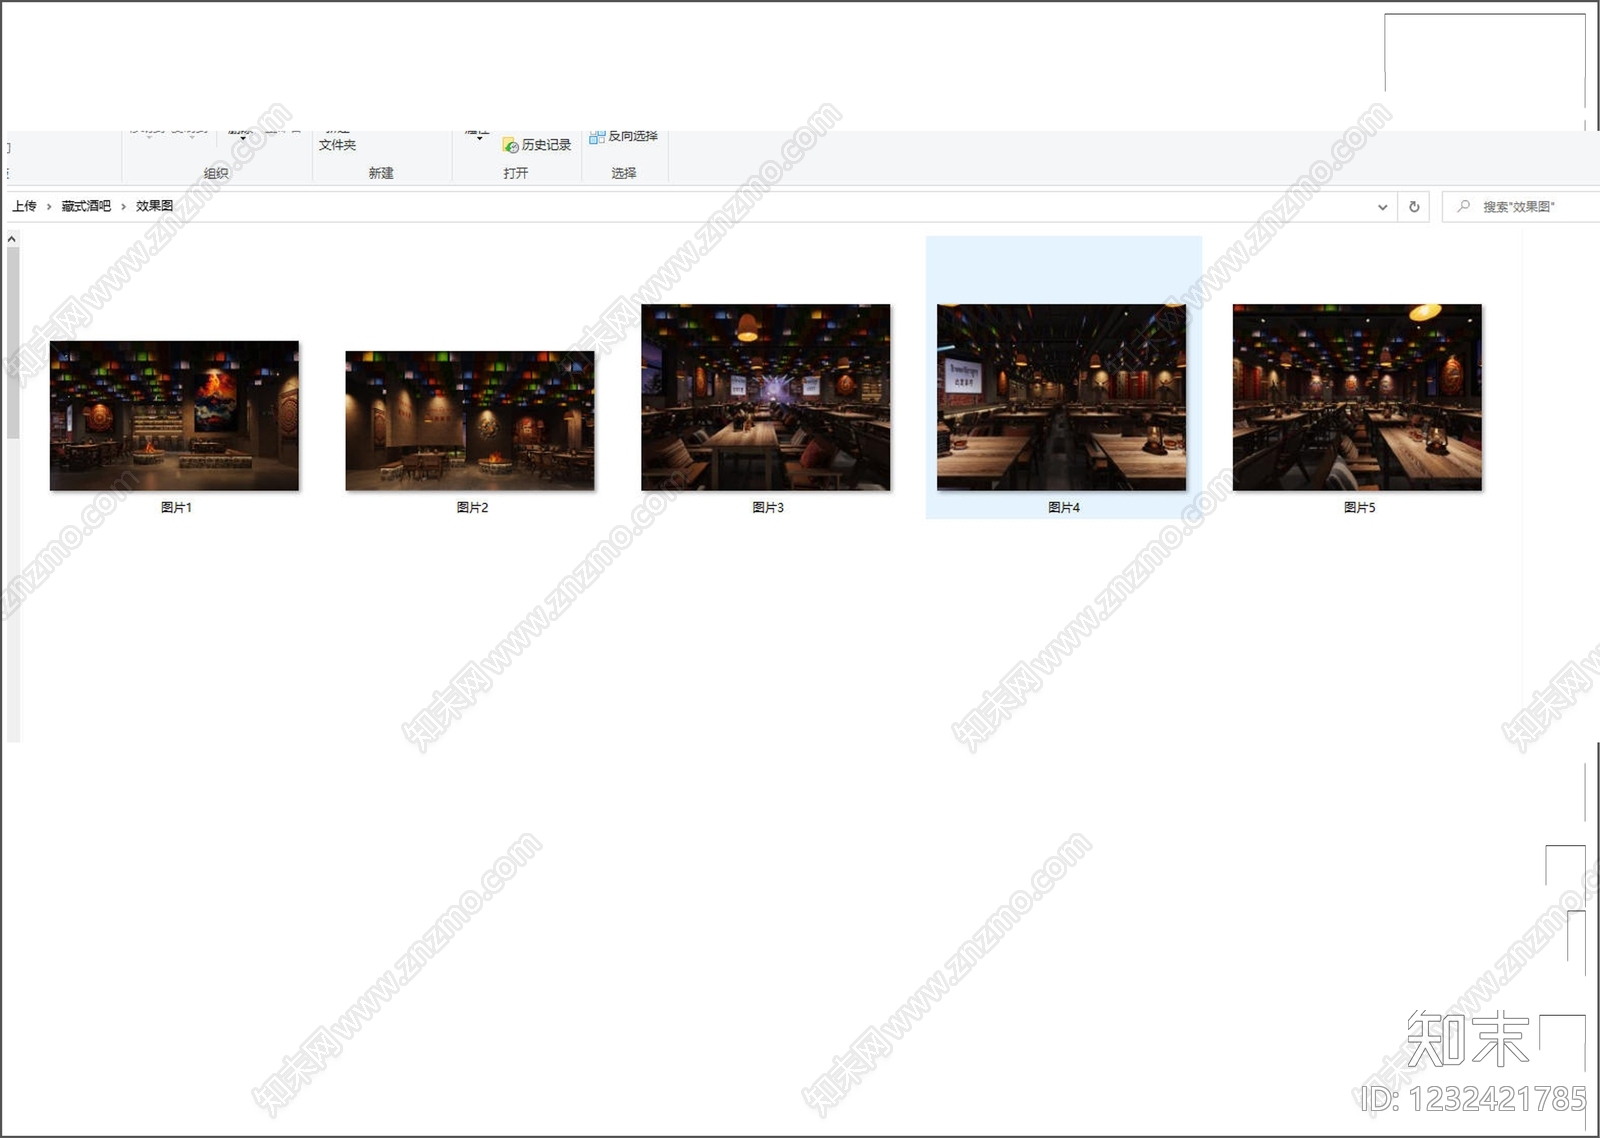Select the highlighted 图片4 thumbnail
Screen dimensions: 1600x1138
click(1062, 397)
